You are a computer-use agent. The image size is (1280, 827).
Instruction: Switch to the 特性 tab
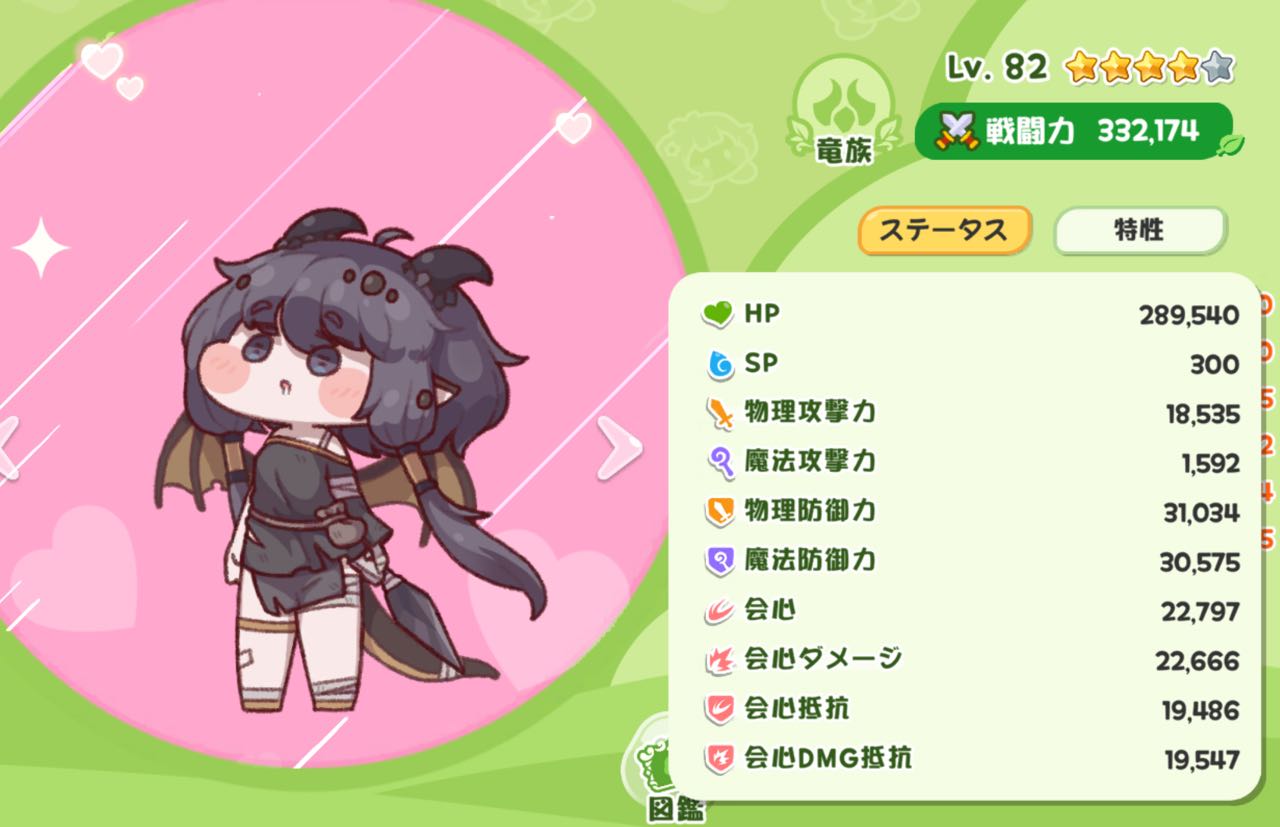1139,231
